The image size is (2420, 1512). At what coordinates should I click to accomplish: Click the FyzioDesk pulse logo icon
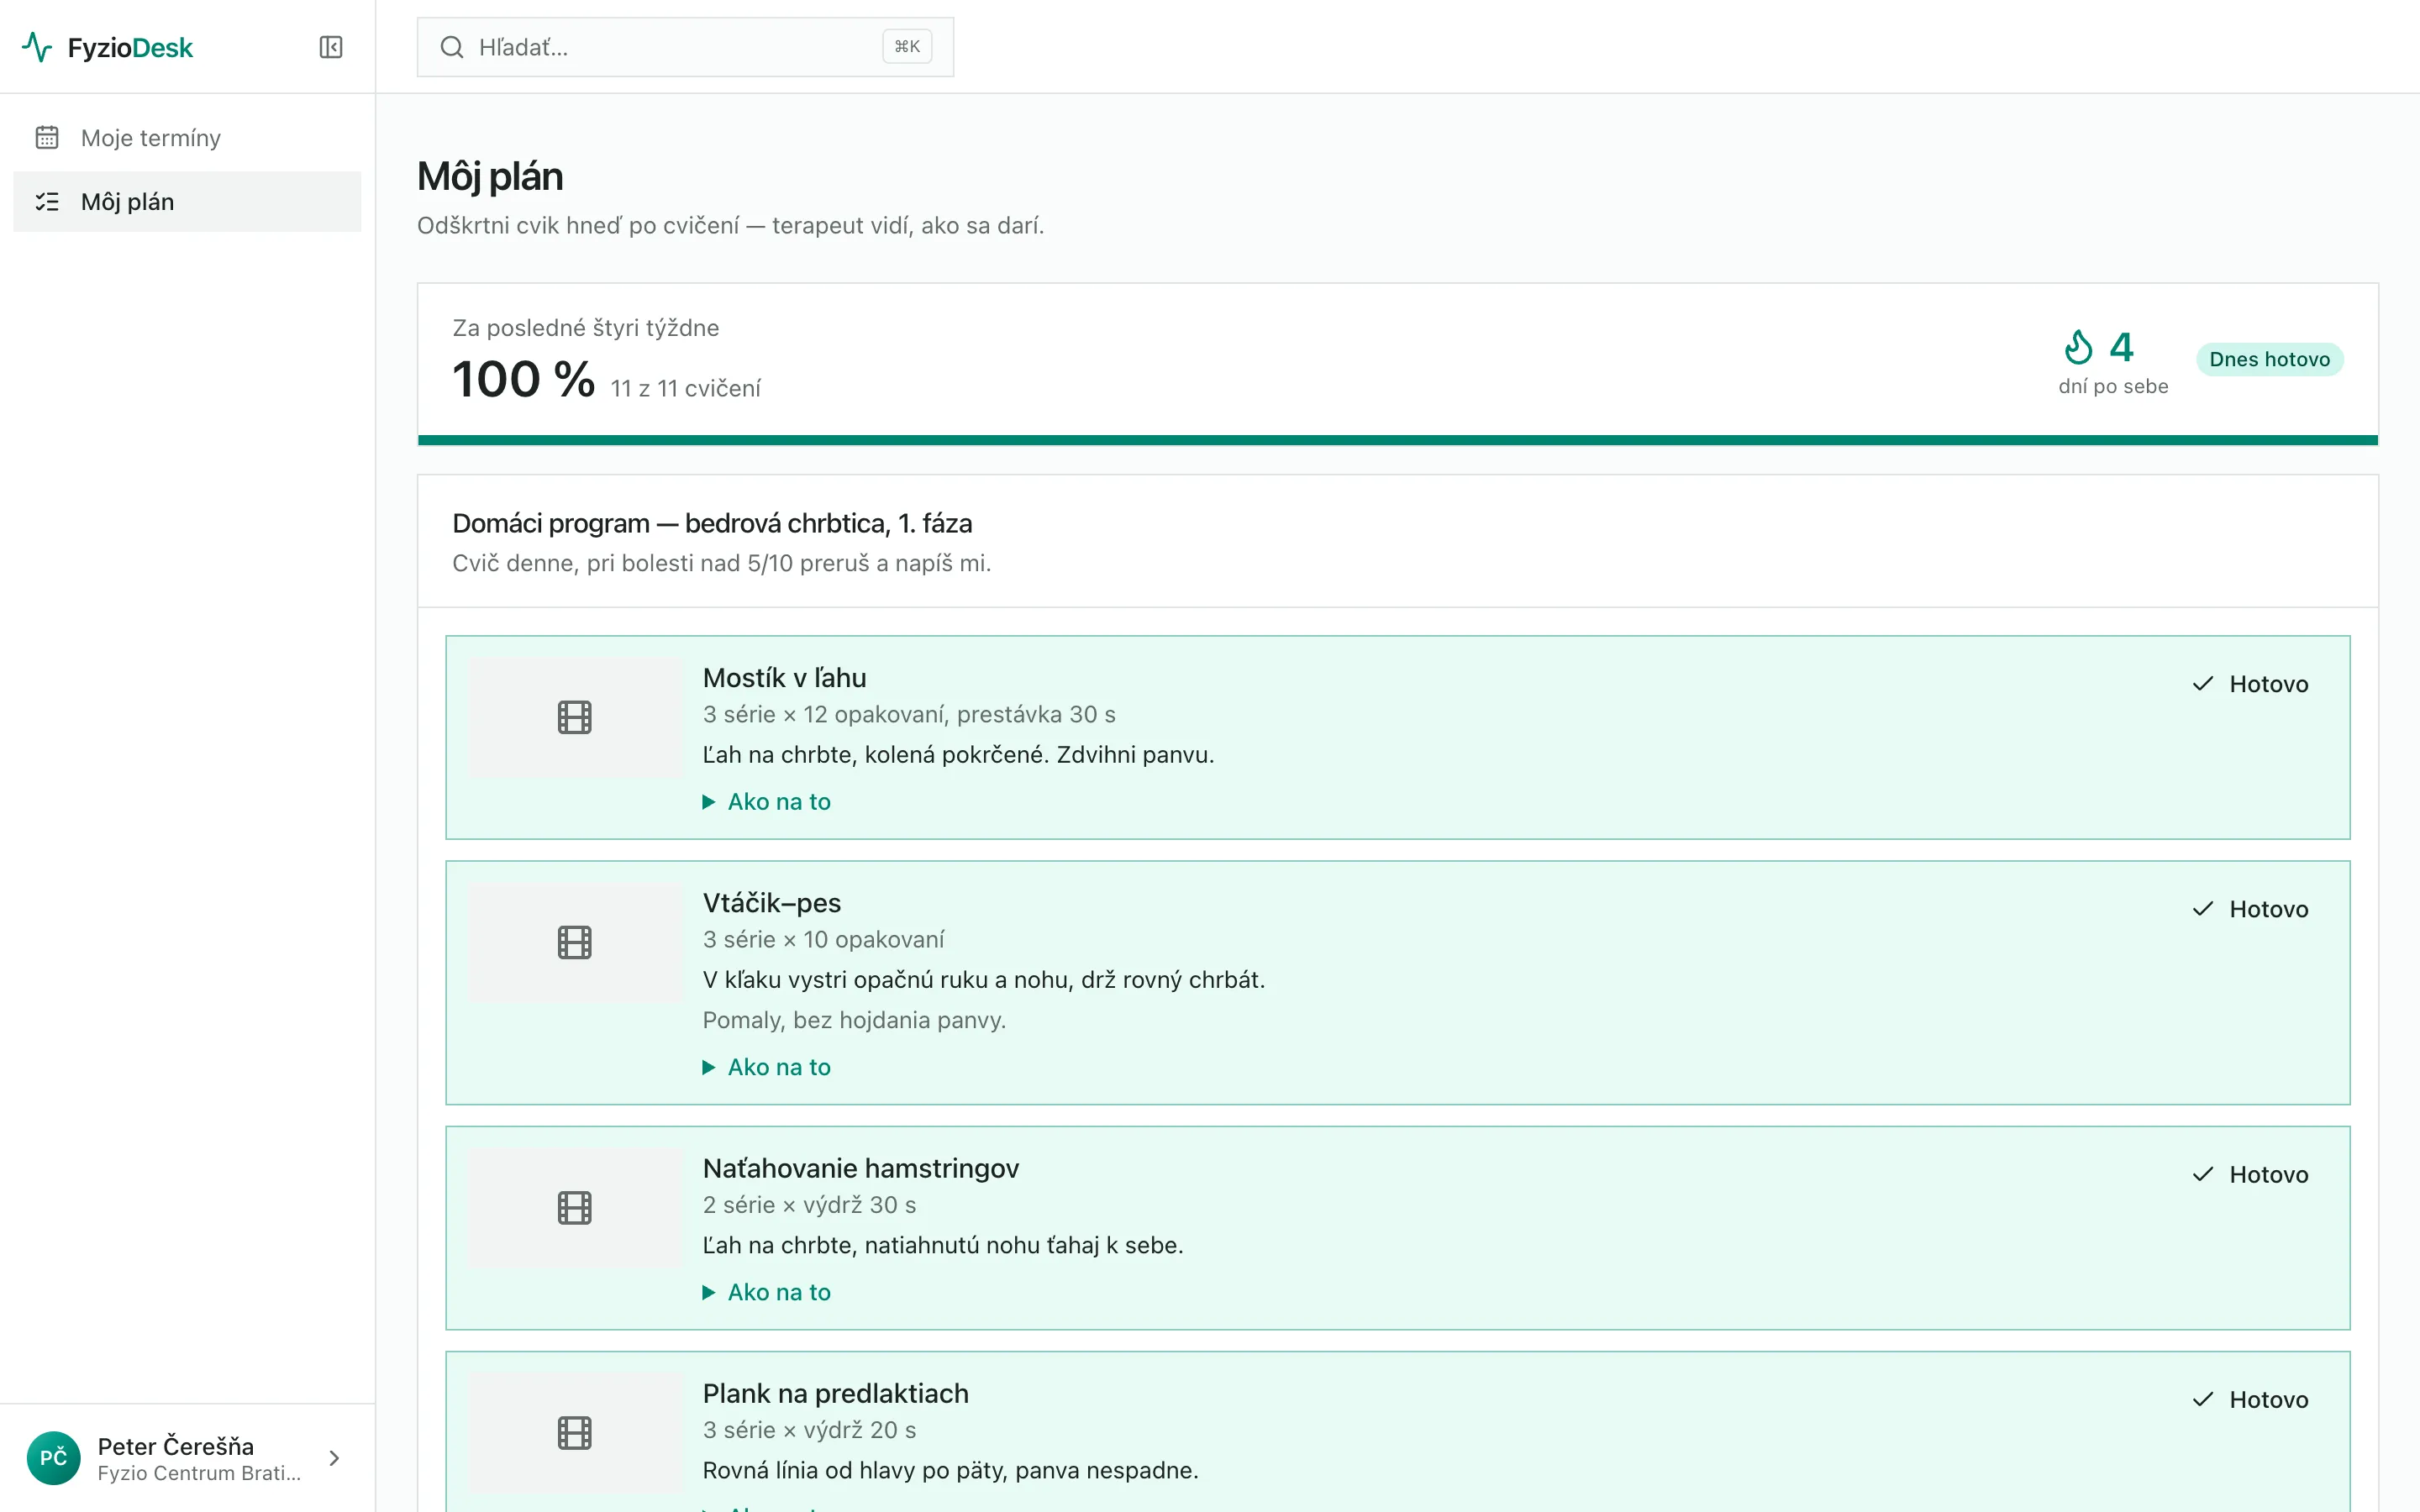tap(37, 47)
